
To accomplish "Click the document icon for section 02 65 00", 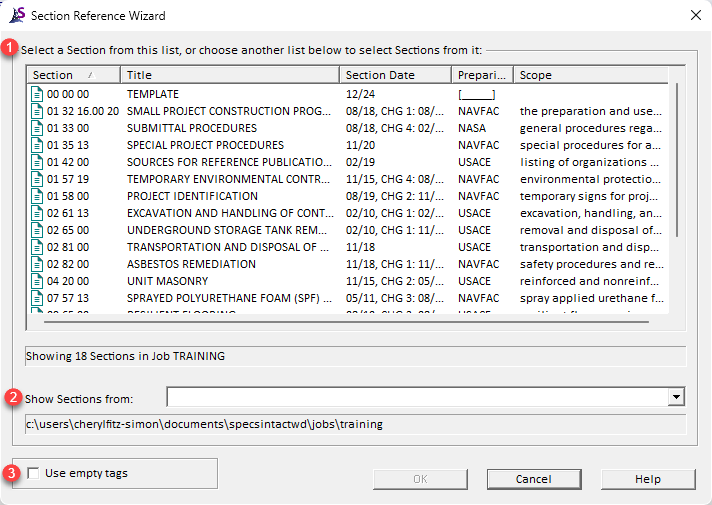I will (x=37, y=230).
